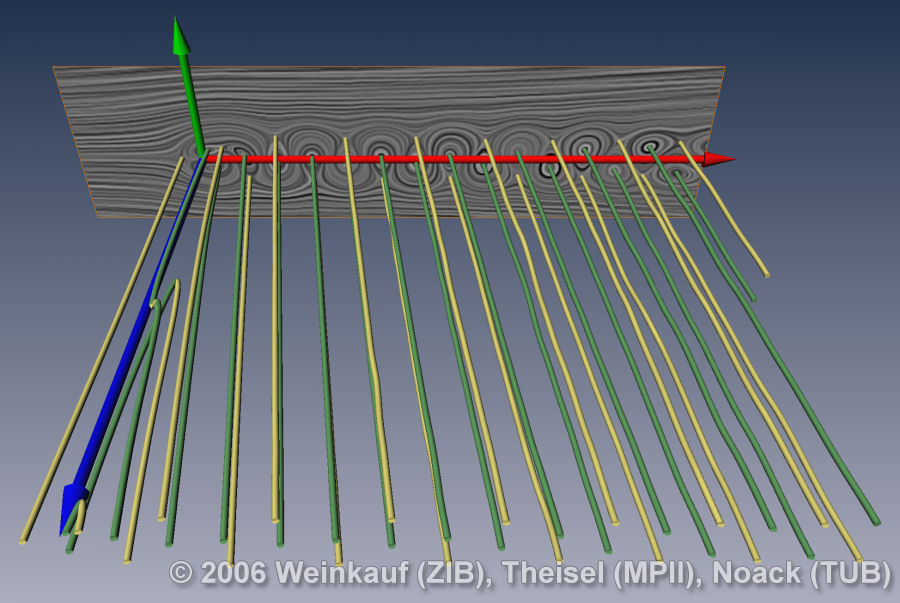Click the blue Z-axis arrowhead

click(71, 504)
